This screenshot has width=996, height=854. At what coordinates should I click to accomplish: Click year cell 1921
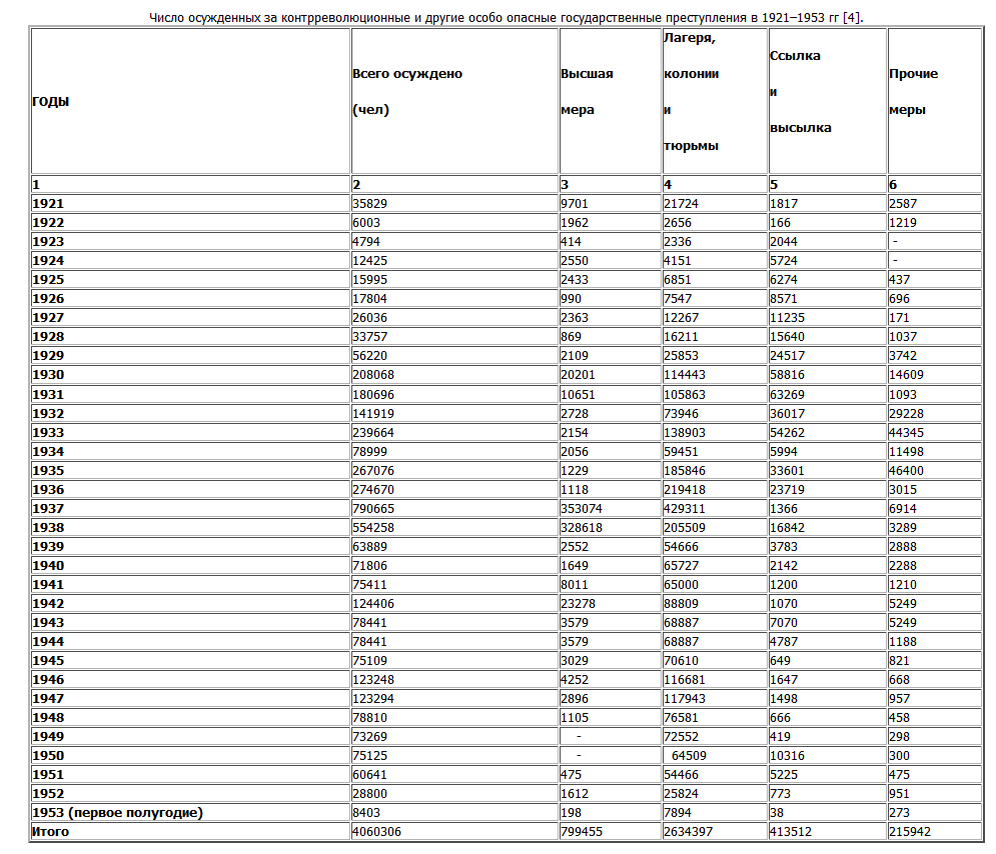[x=191, y=203]
